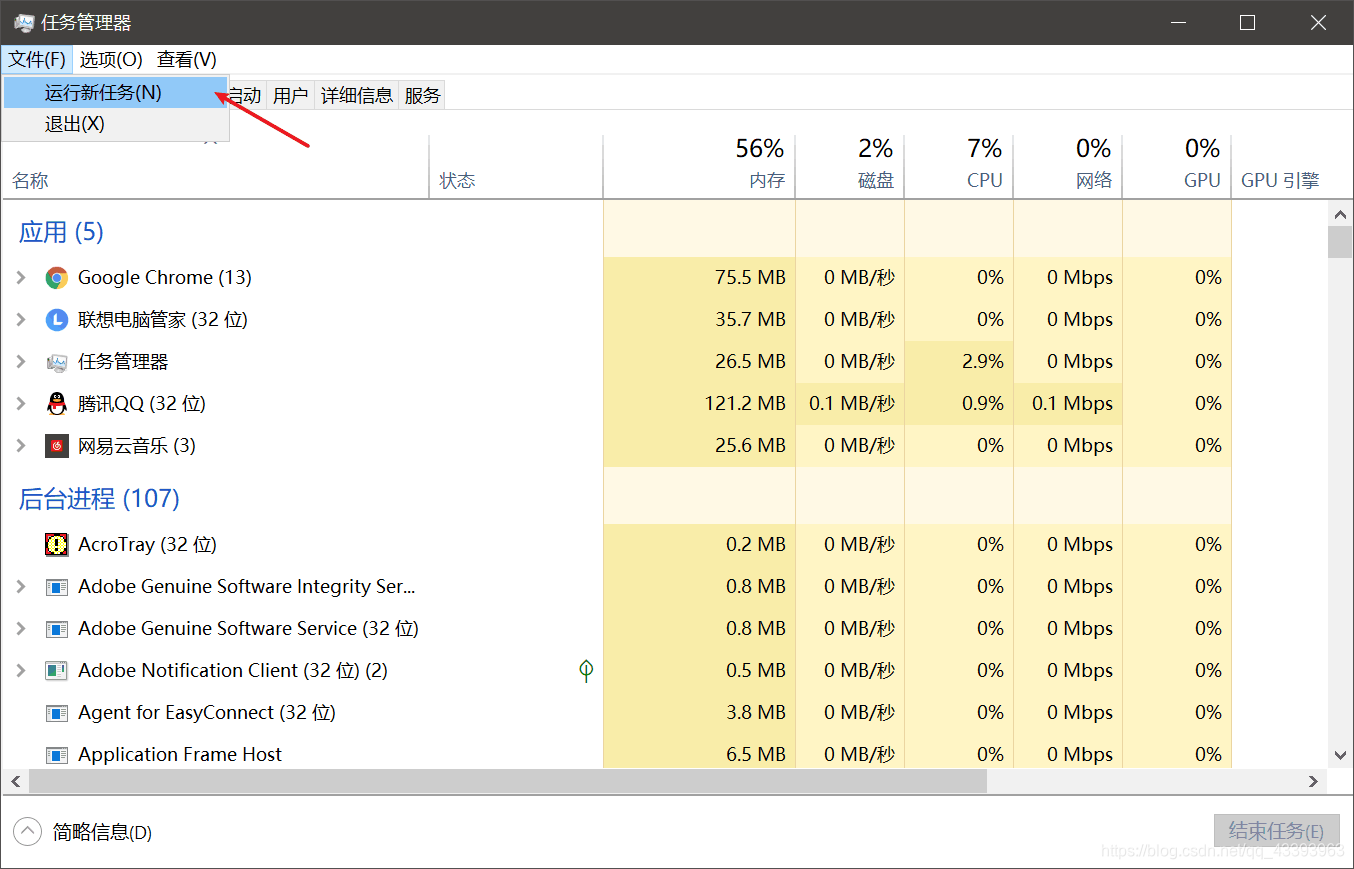Switch to the 详细信息 tab
Image resolution: width=1354 pixels, height=869 pixels.
tap(357, 95)
